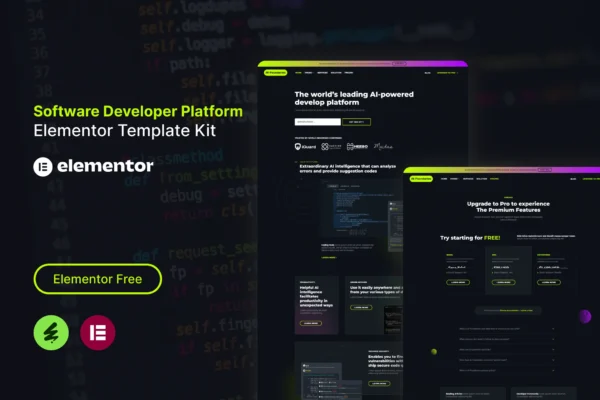Click the four-circle pattern company logo

[x=331, y=147]
